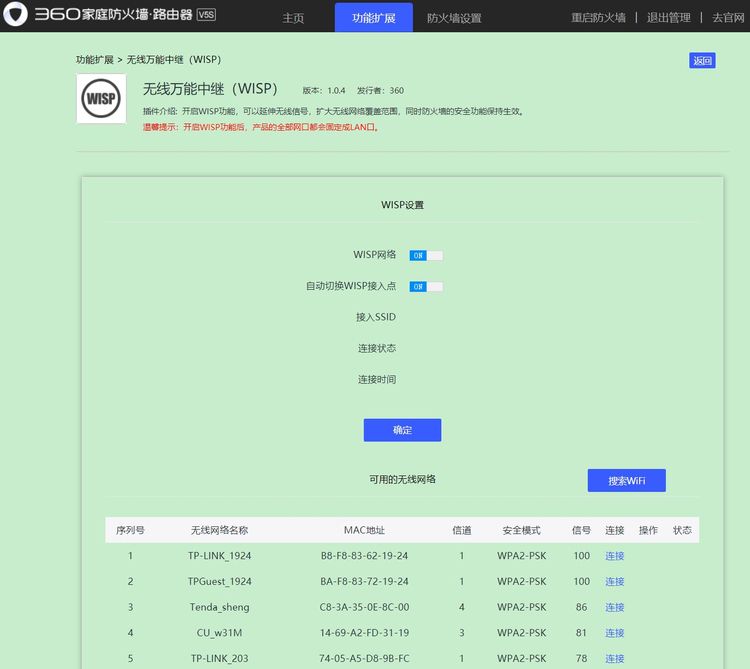Click the V5S model badge
The width and height of the screenshot is (750, 669).
[x=206, y=14]
